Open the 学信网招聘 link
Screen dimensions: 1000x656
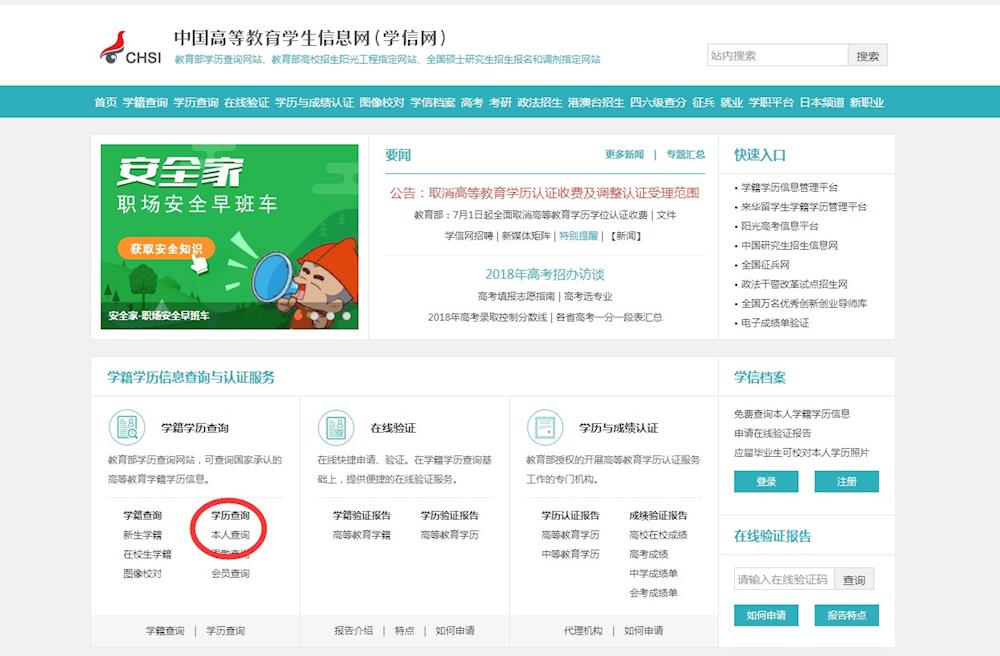point(469,236)
